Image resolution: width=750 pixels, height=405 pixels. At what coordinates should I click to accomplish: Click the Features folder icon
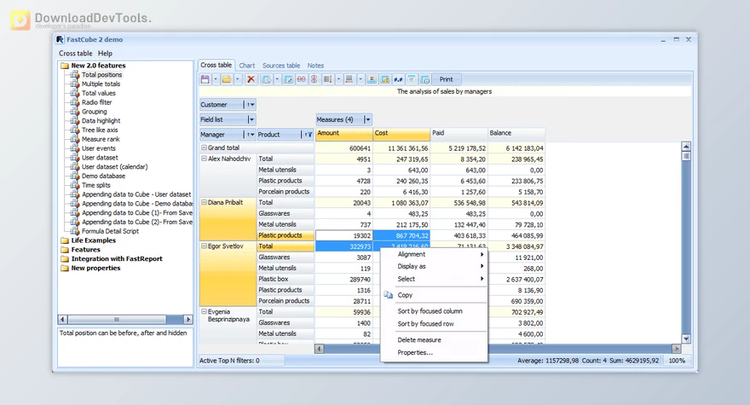(x=65, y=250)
